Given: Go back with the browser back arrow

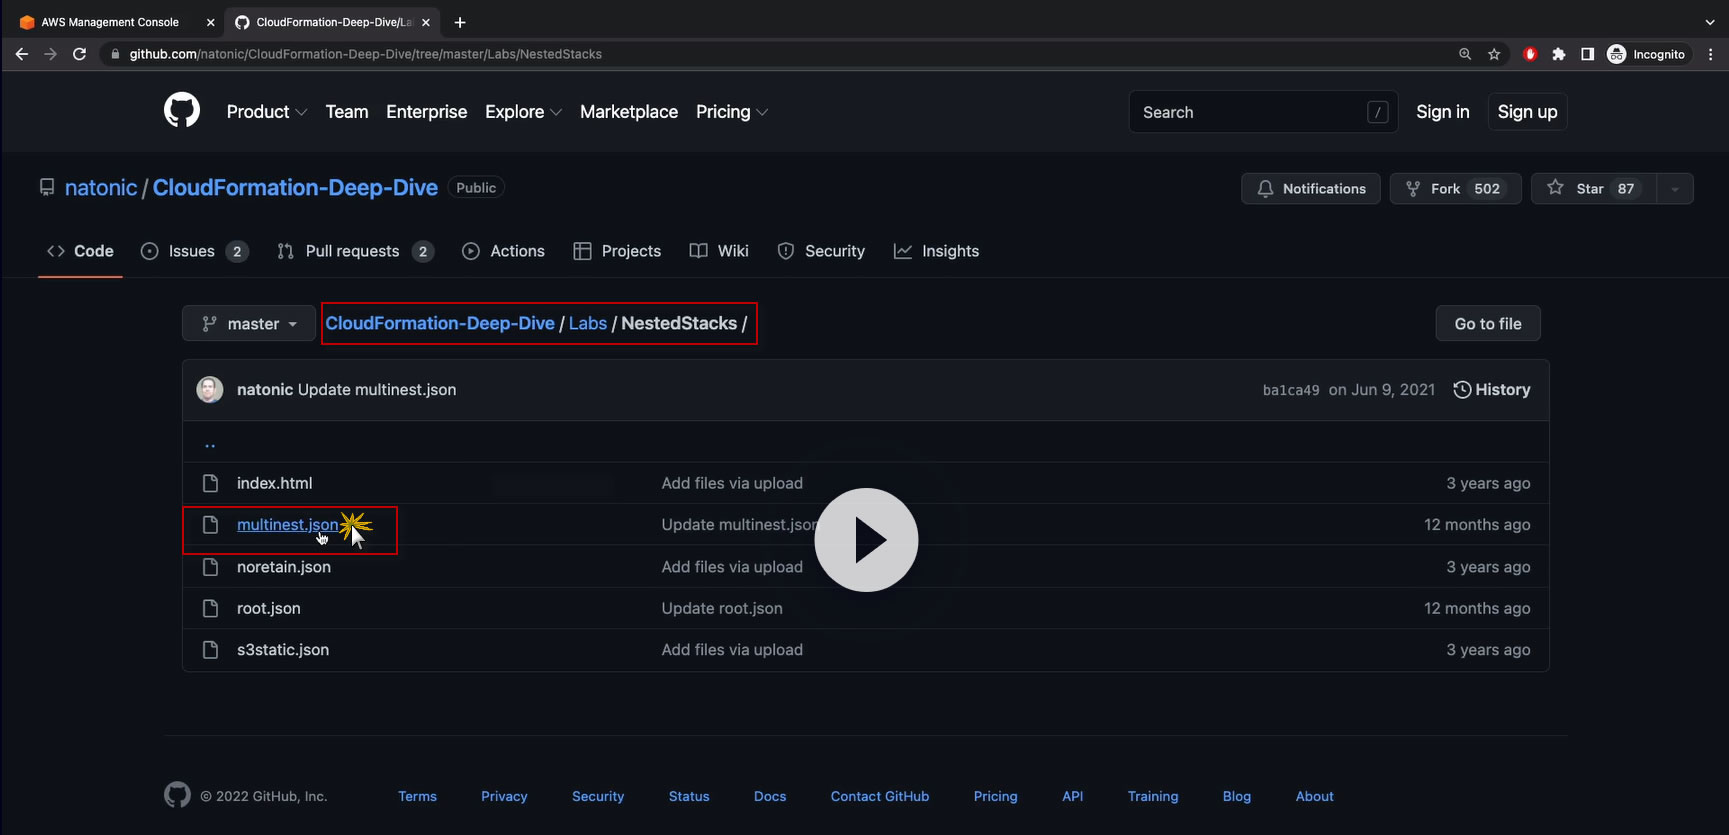Looking at the screenshot, I should [x=22, y=54].
